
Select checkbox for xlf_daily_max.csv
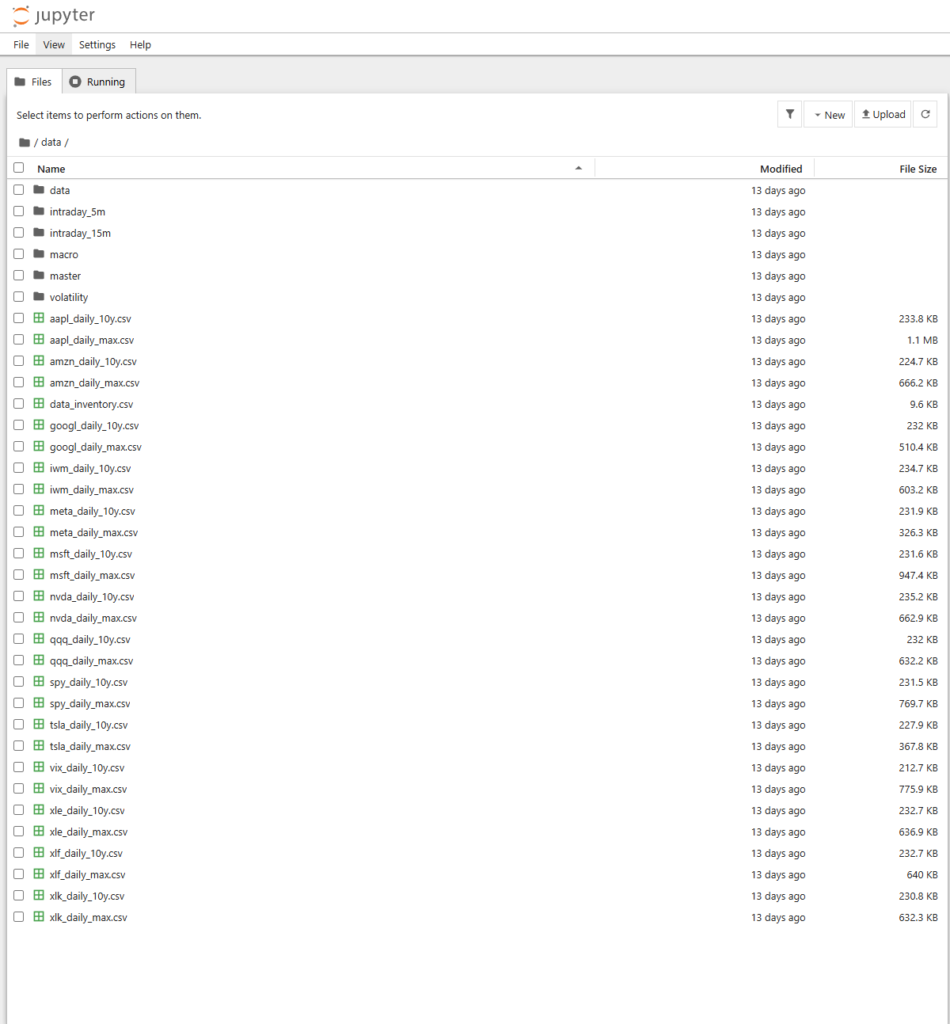pos(18,874)
